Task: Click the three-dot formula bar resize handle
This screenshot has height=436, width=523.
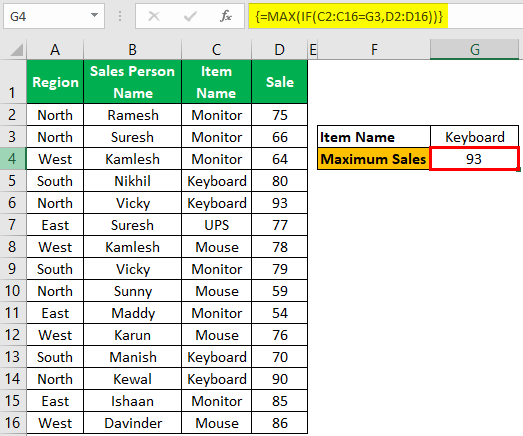Action: pyautogui.click(x=120, y=16)
